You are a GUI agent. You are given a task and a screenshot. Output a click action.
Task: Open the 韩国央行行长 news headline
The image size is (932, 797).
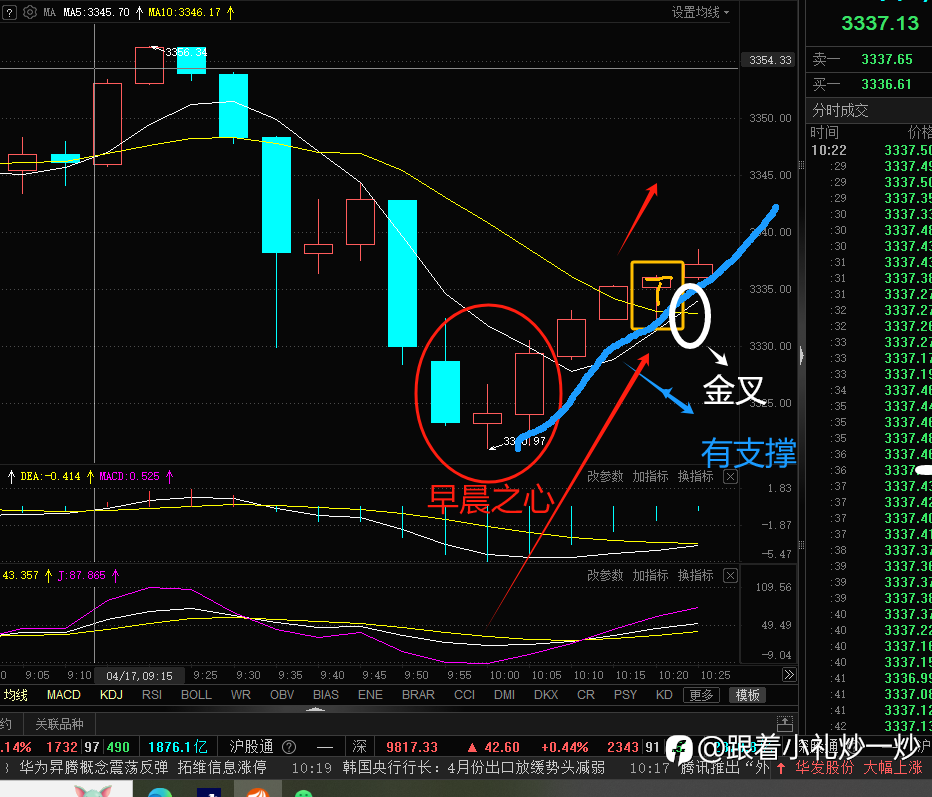point(473,767)
